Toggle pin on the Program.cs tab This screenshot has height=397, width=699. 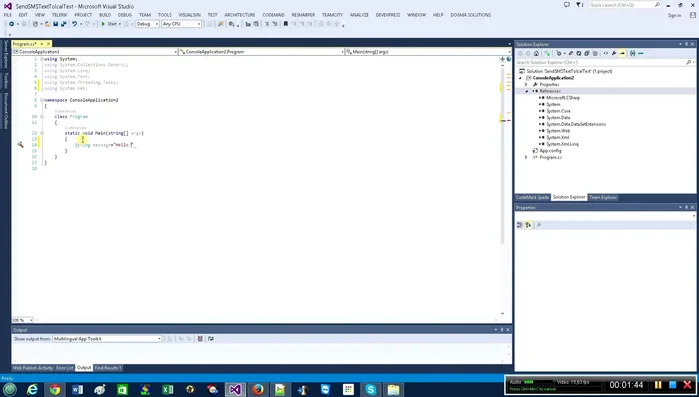42,44
